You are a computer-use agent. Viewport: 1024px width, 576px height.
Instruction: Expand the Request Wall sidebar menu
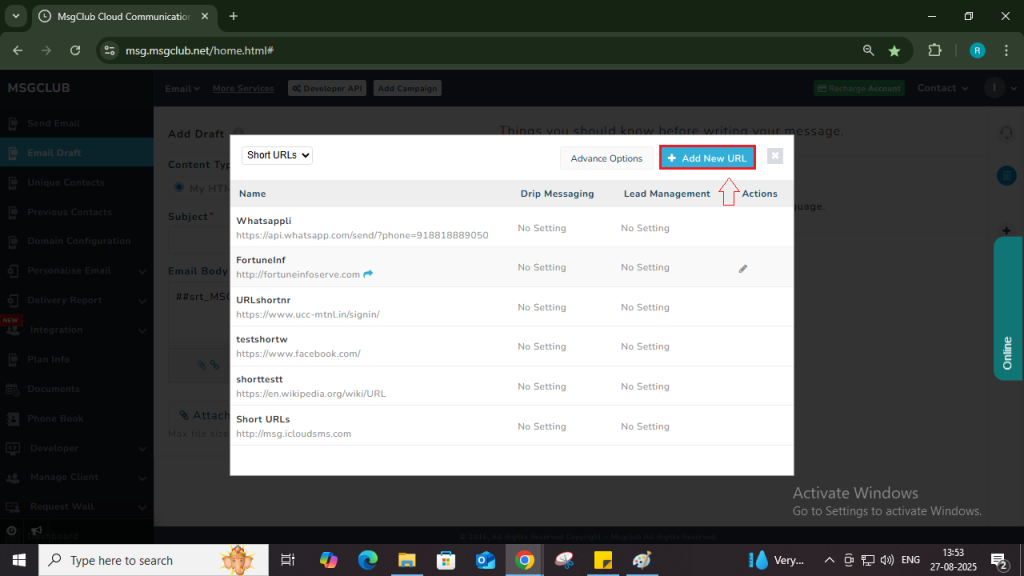point(76,507)
